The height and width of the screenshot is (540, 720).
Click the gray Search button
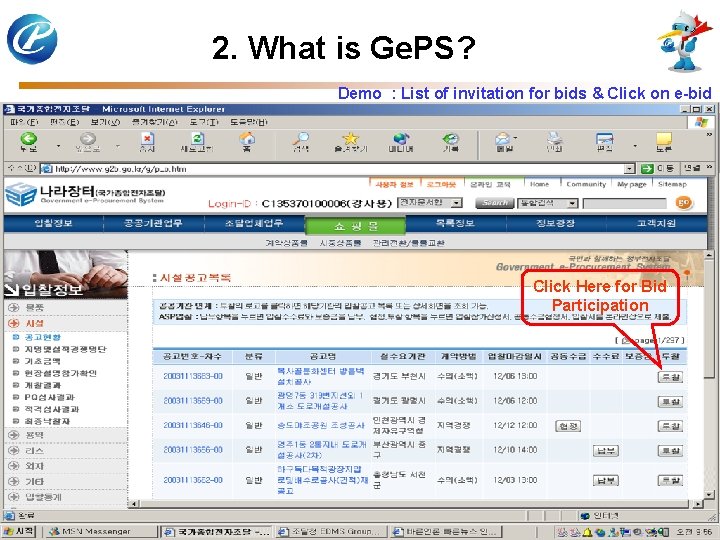click(x=495, y=203)
